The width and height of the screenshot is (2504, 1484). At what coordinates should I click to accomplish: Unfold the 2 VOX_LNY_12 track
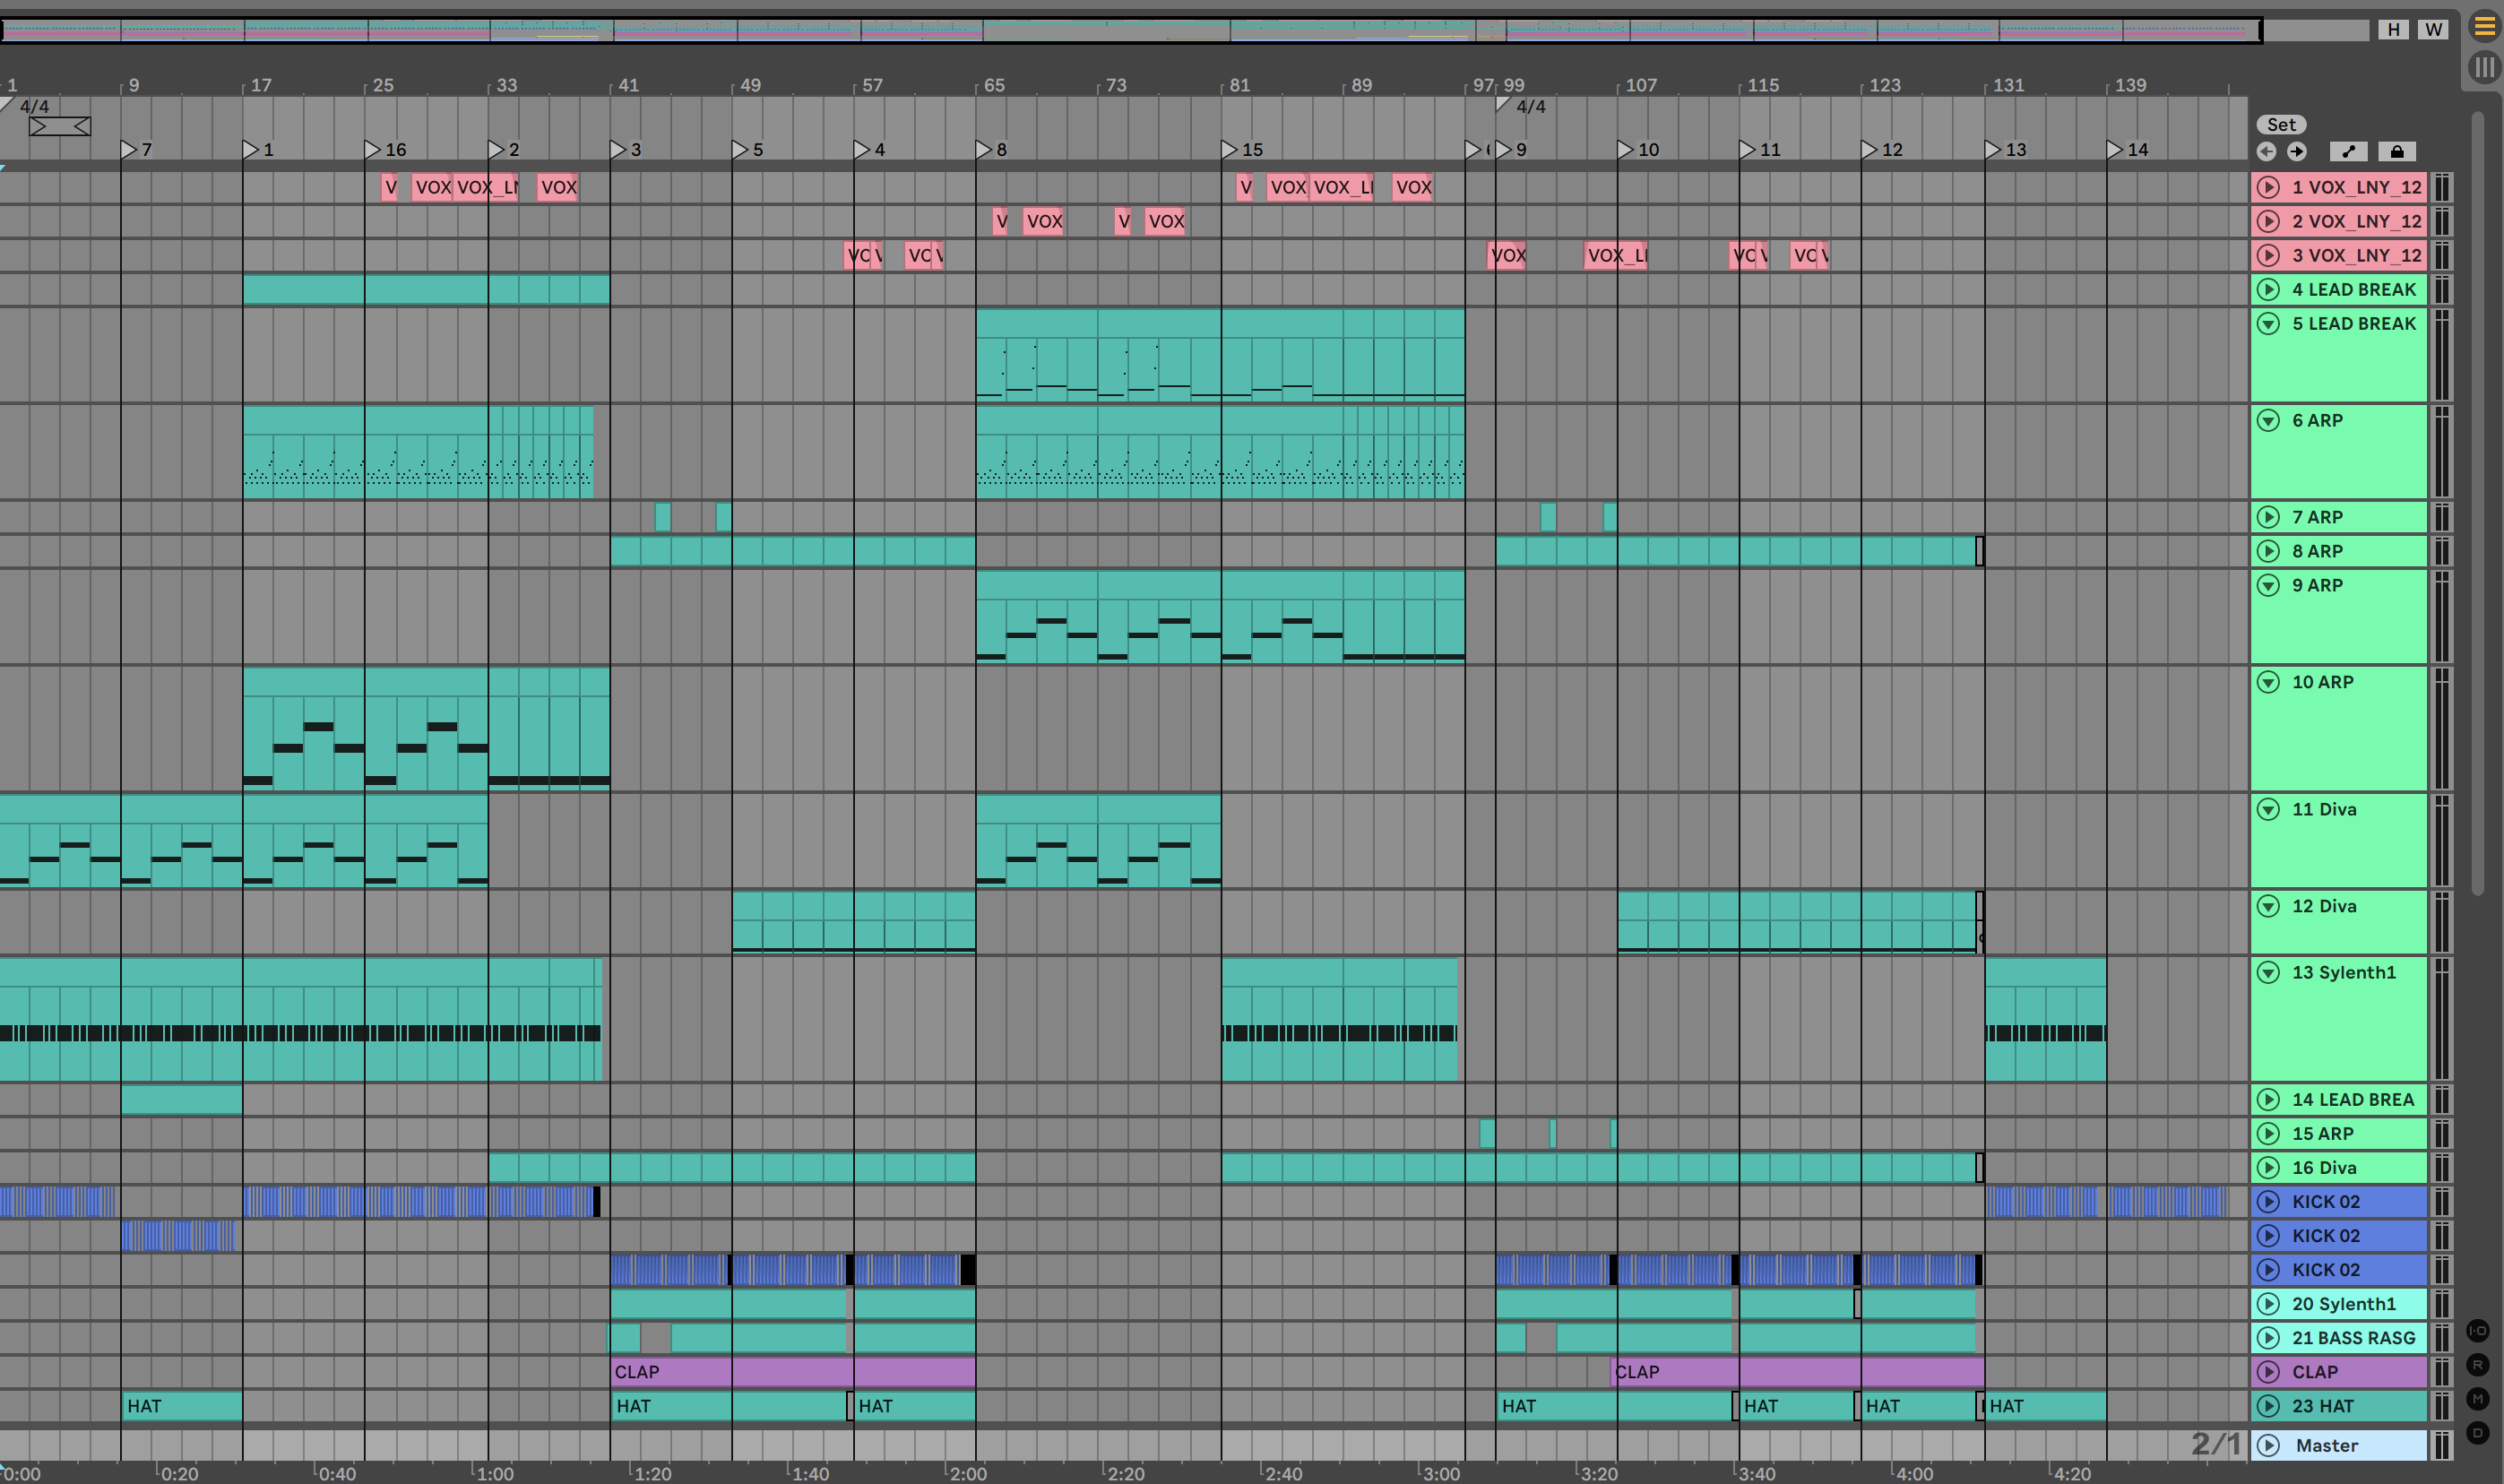click(2268, 221)
